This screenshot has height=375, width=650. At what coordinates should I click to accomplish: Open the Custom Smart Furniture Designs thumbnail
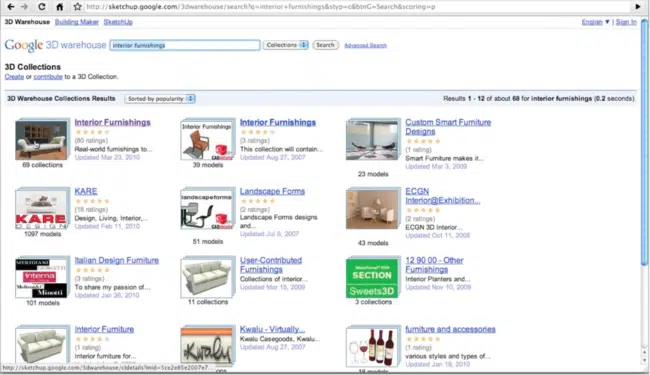point(372,140)
